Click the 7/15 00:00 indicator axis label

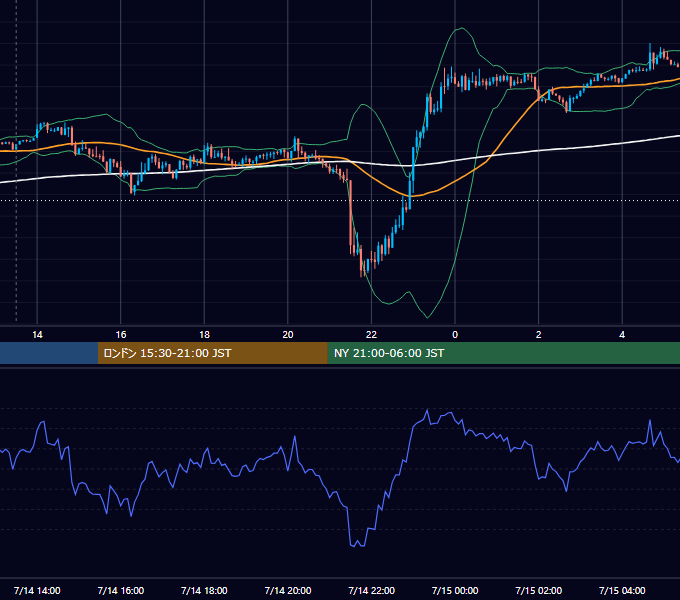tap(455, 590)
